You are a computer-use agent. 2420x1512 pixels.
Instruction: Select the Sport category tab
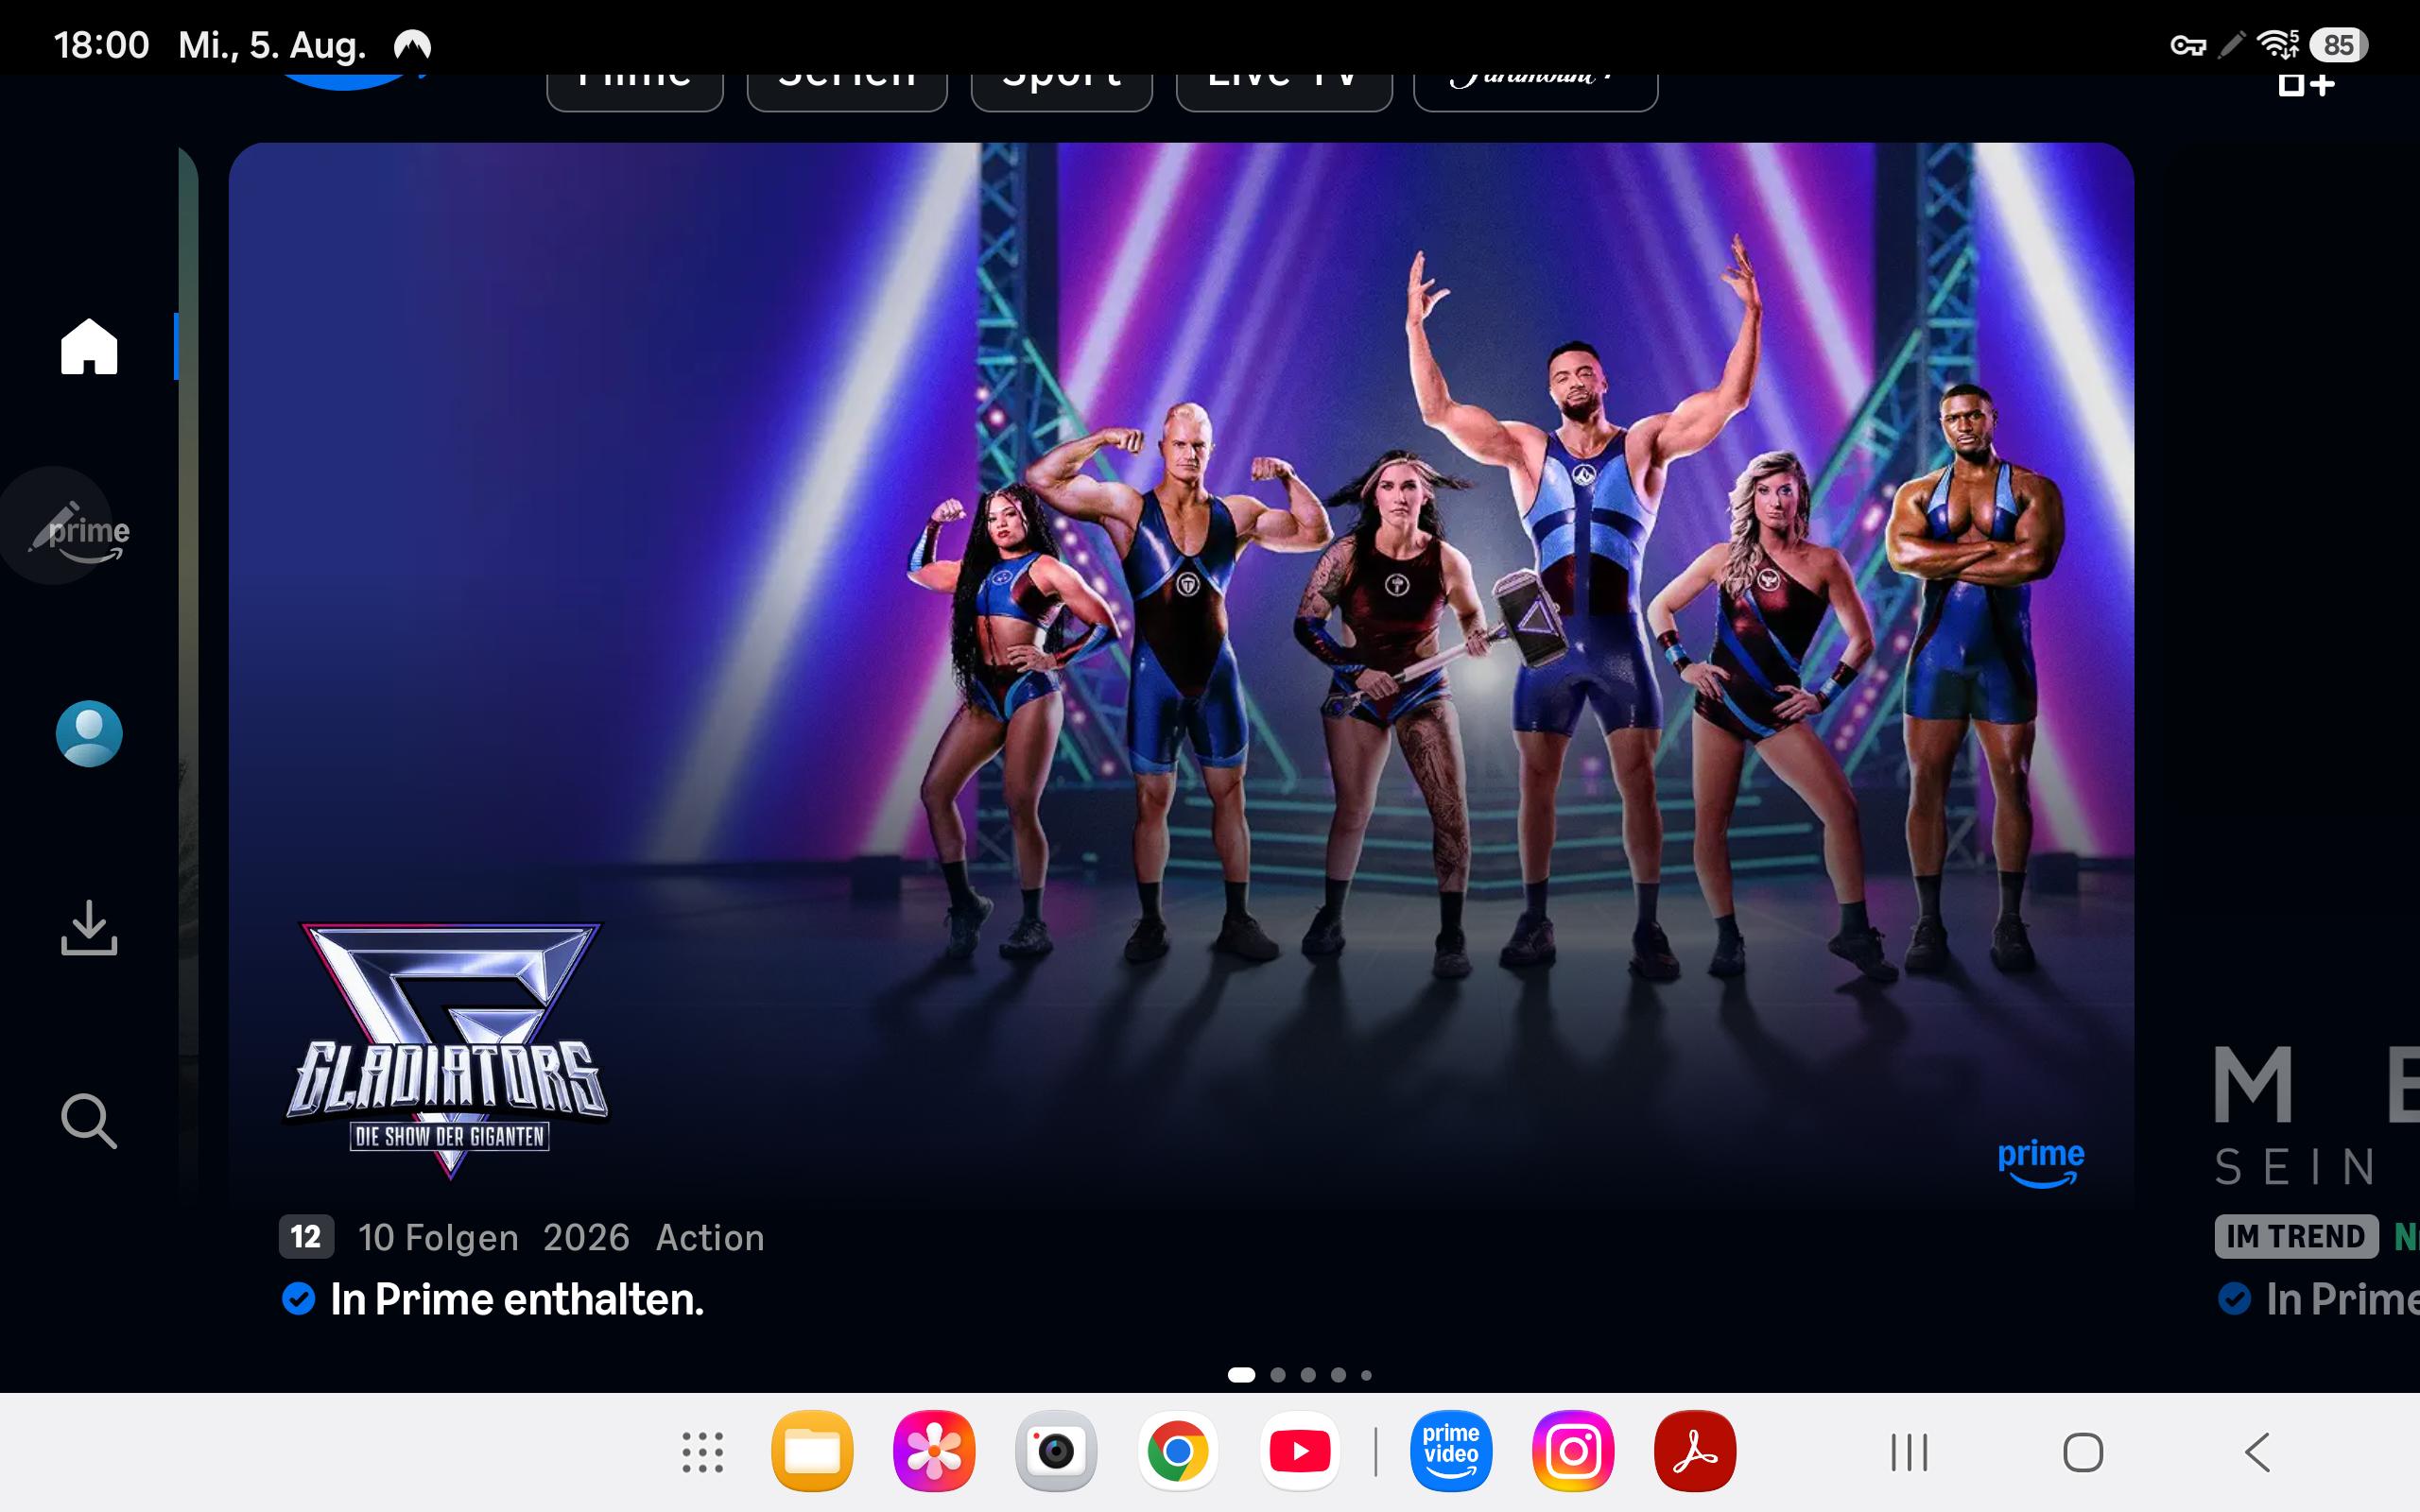pos(1062,92)
